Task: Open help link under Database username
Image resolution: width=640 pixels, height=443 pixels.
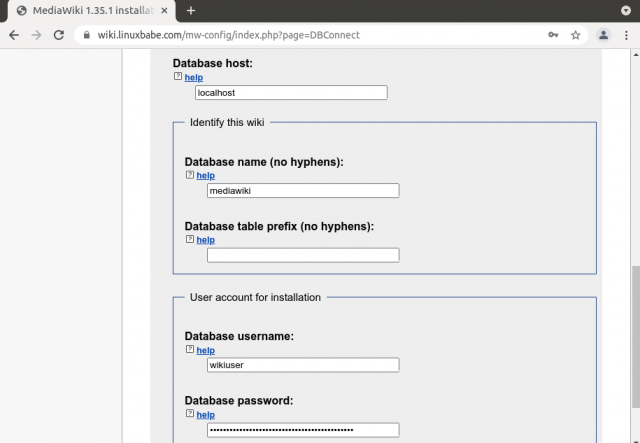Action: tap(205, 350)
